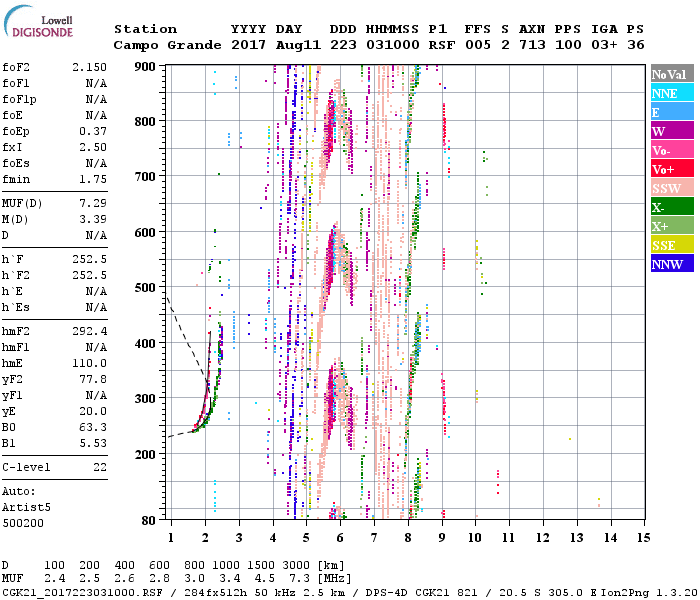Click the DPS-4D instrument label in footer
Screen dimensions: 700x600
[x=386, y=593]
